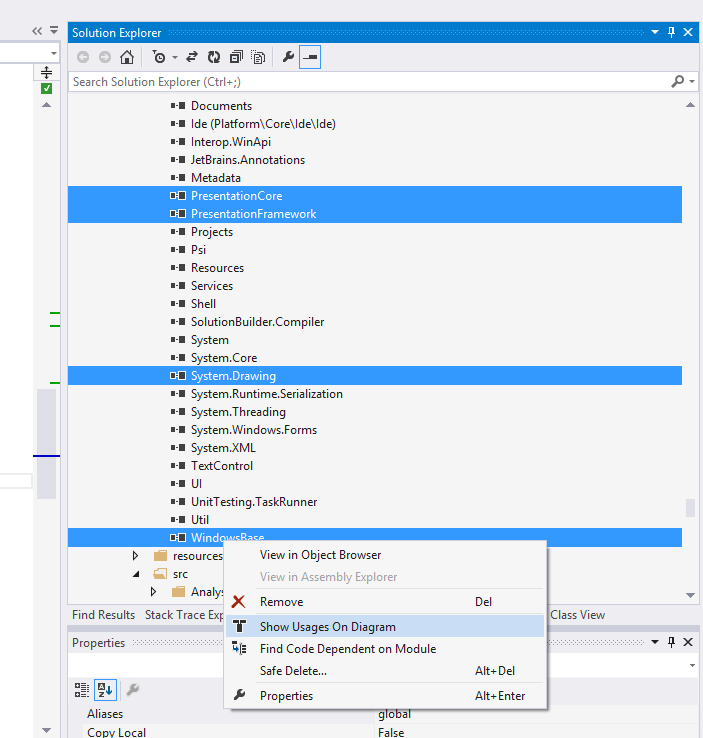703x738 pixels.
Task: Select the Metadata reference
Action: [216, 178]
